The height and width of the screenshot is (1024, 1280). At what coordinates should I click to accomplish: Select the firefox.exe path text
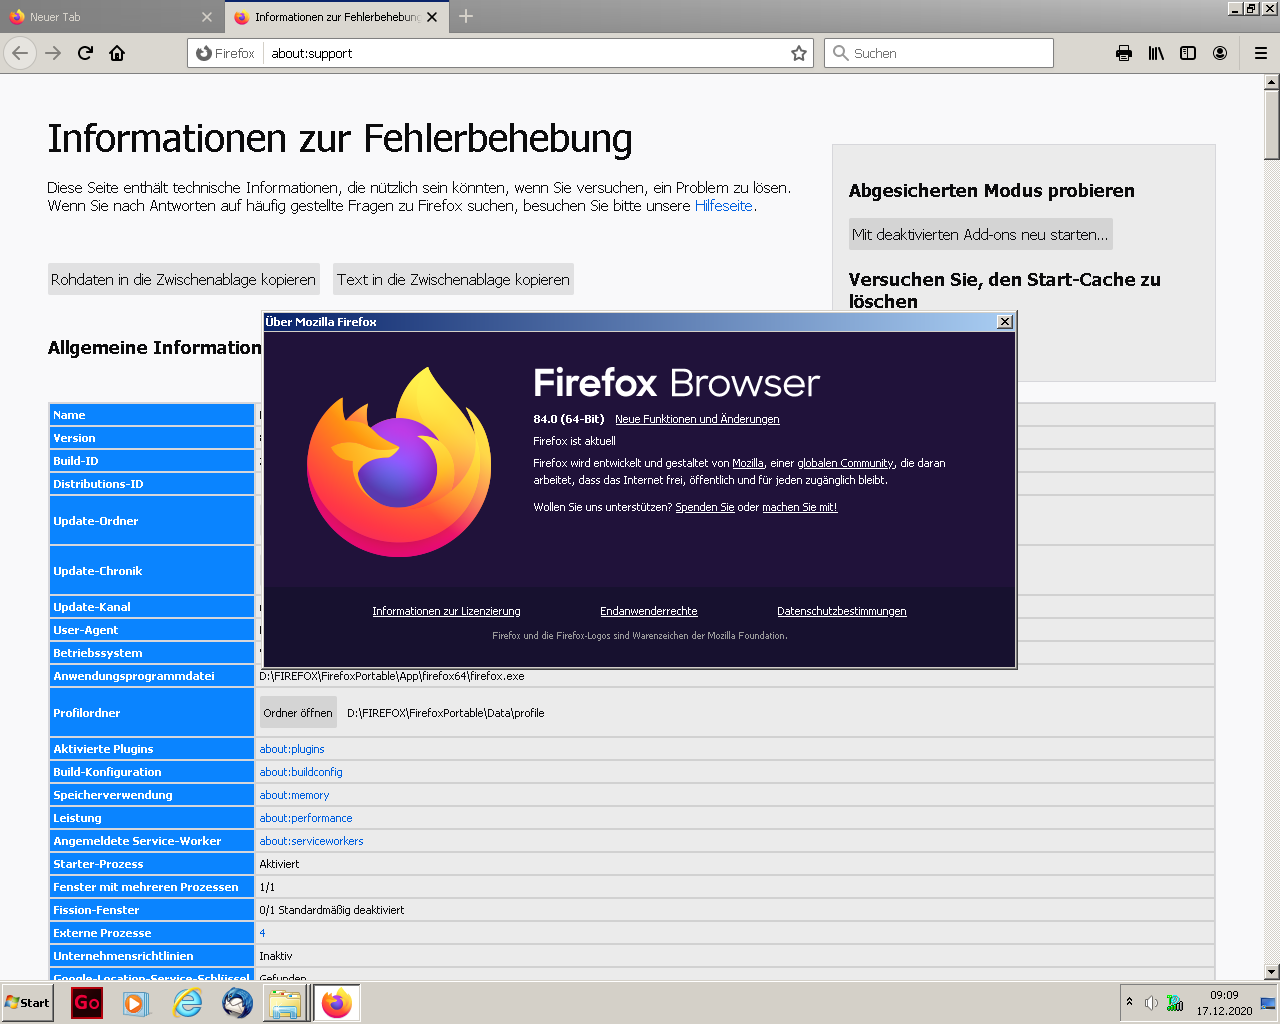click(392, 676)
